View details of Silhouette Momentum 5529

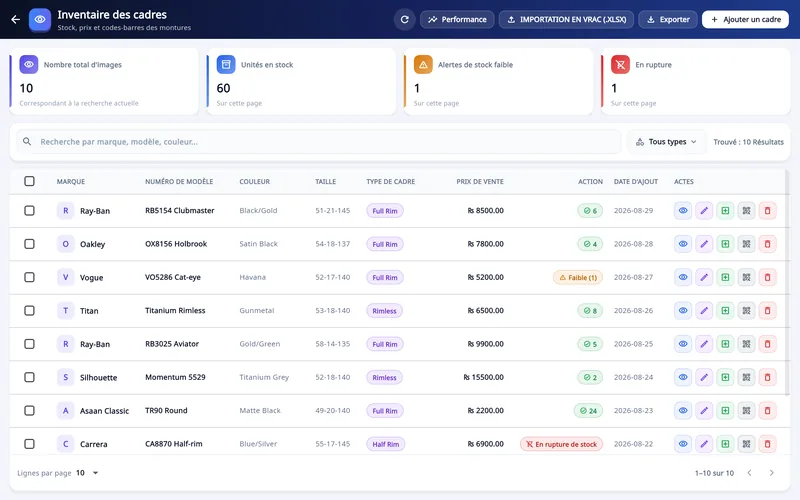tap(683, 377)
